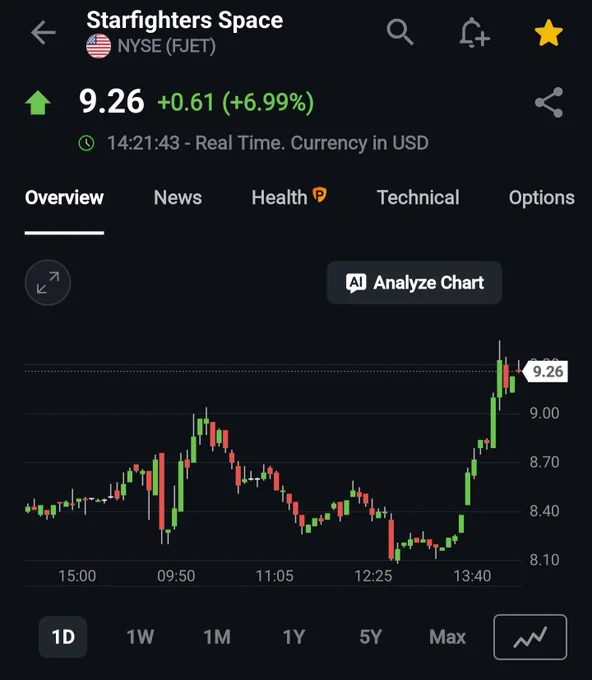
Task: Tap the Starfighters Space title
Action: pyautogui.click(x=185, y=20)
